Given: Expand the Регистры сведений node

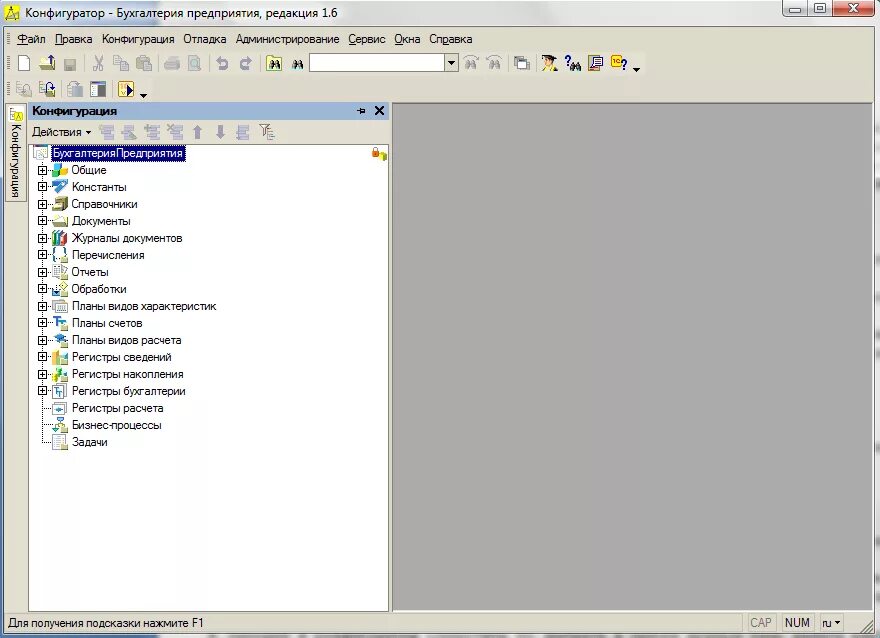Looking at the screenshot, I should [x=42, y=357].
